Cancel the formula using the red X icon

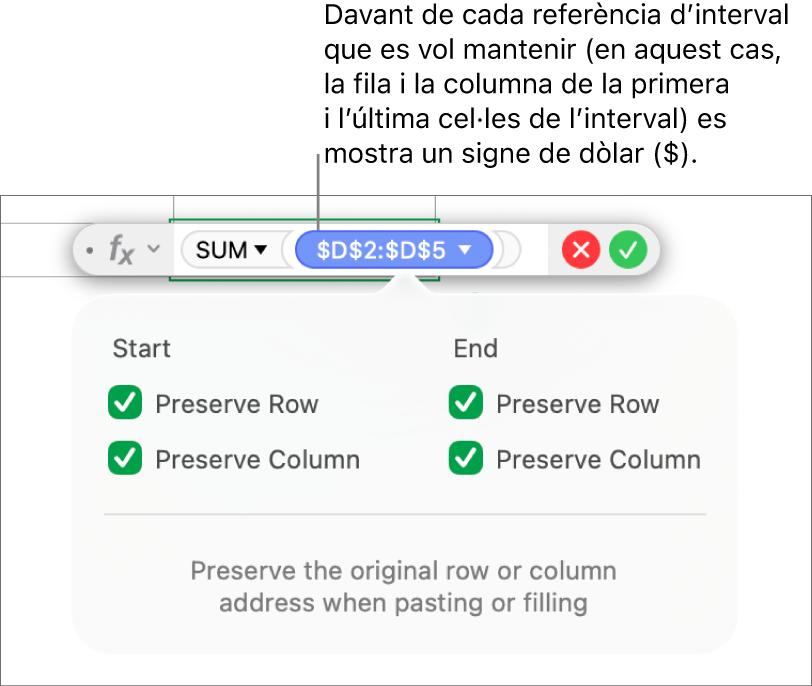(x=581, y=250)
